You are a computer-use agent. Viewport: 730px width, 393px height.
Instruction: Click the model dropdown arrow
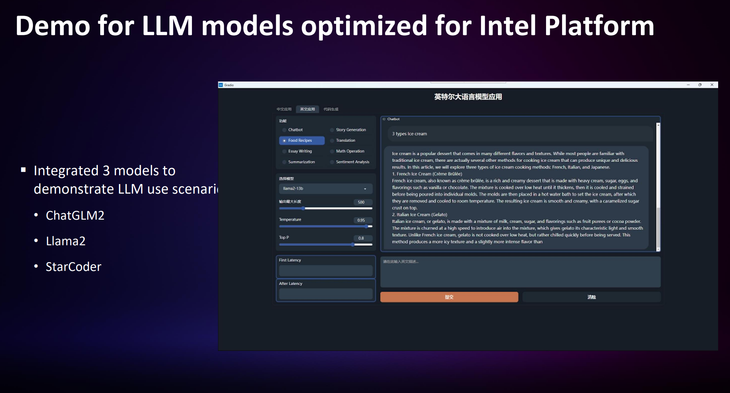pos(365,189)
